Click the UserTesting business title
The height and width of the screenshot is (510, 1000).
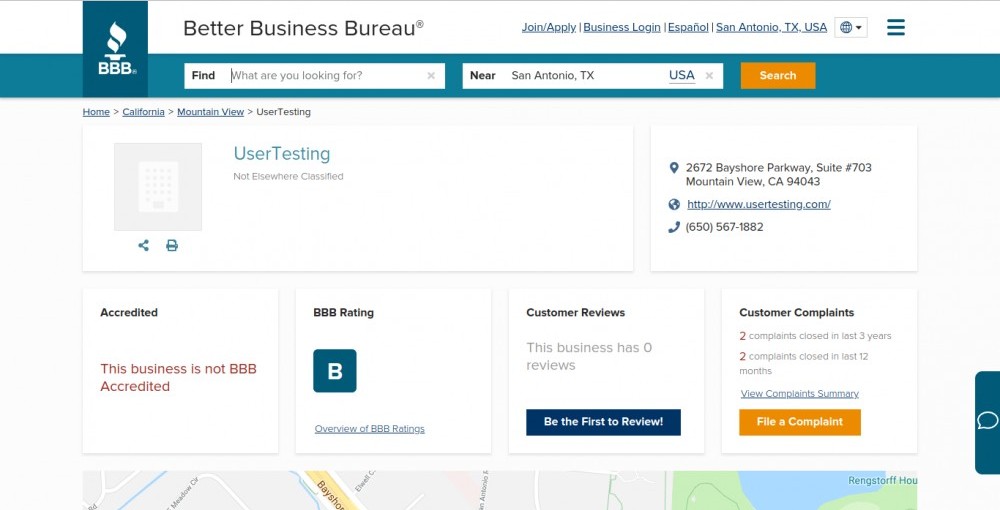(x=282, y=154)
